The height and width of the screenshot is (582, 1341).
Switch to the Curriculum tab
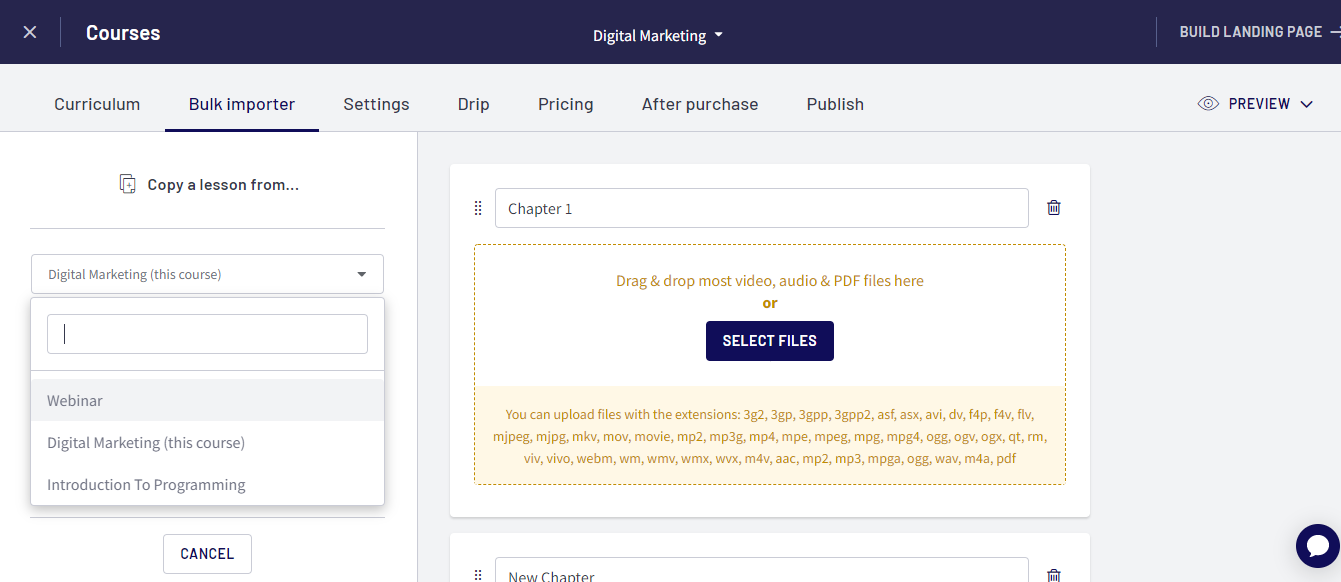pos(97,104)
